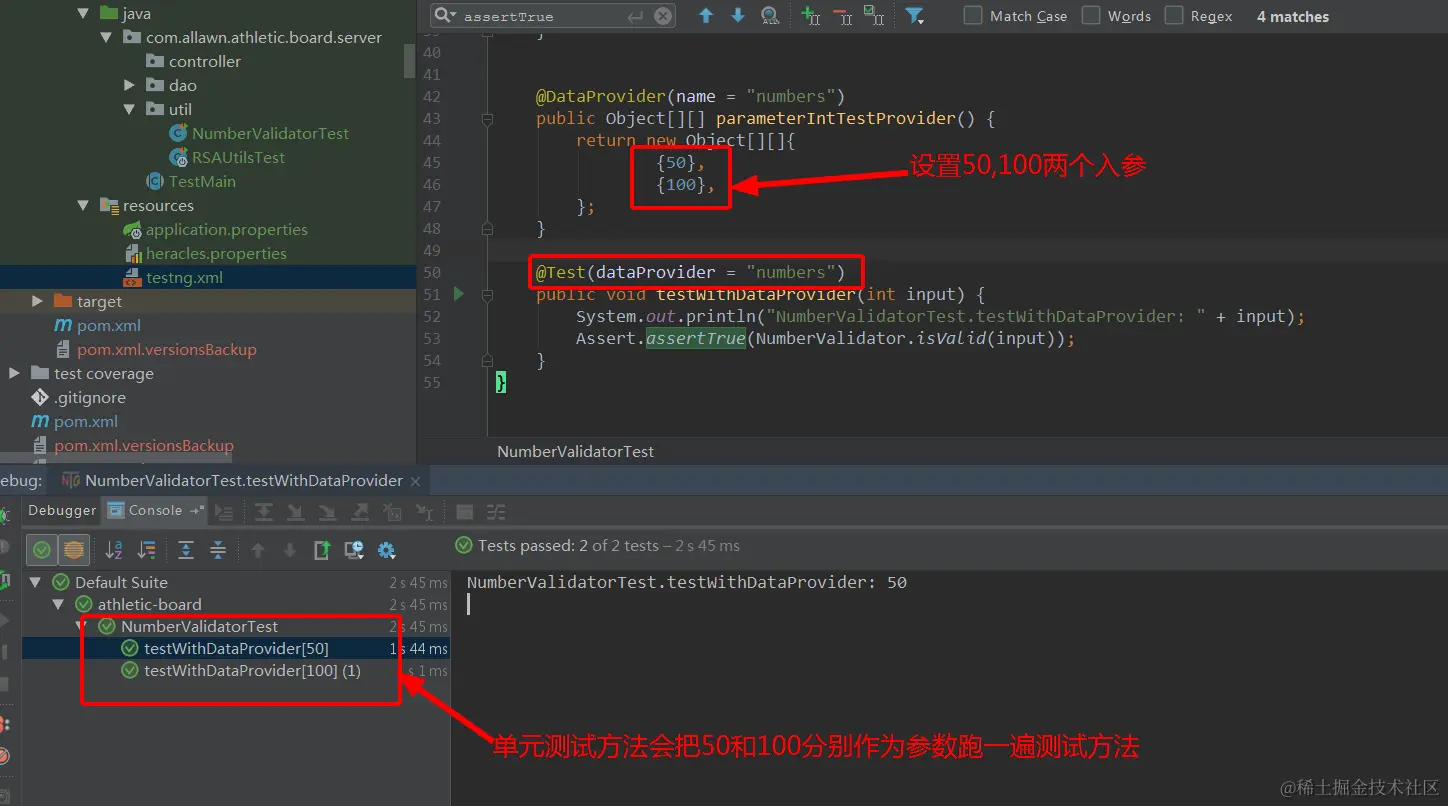Collapse the athletic-board test node
Screen dimensions: 1448x806
click(59, 604)
